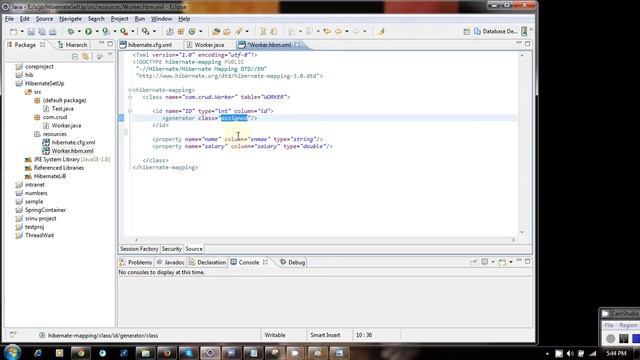
Task: Click the green Run button icon
Action: (x=88, y=31)
